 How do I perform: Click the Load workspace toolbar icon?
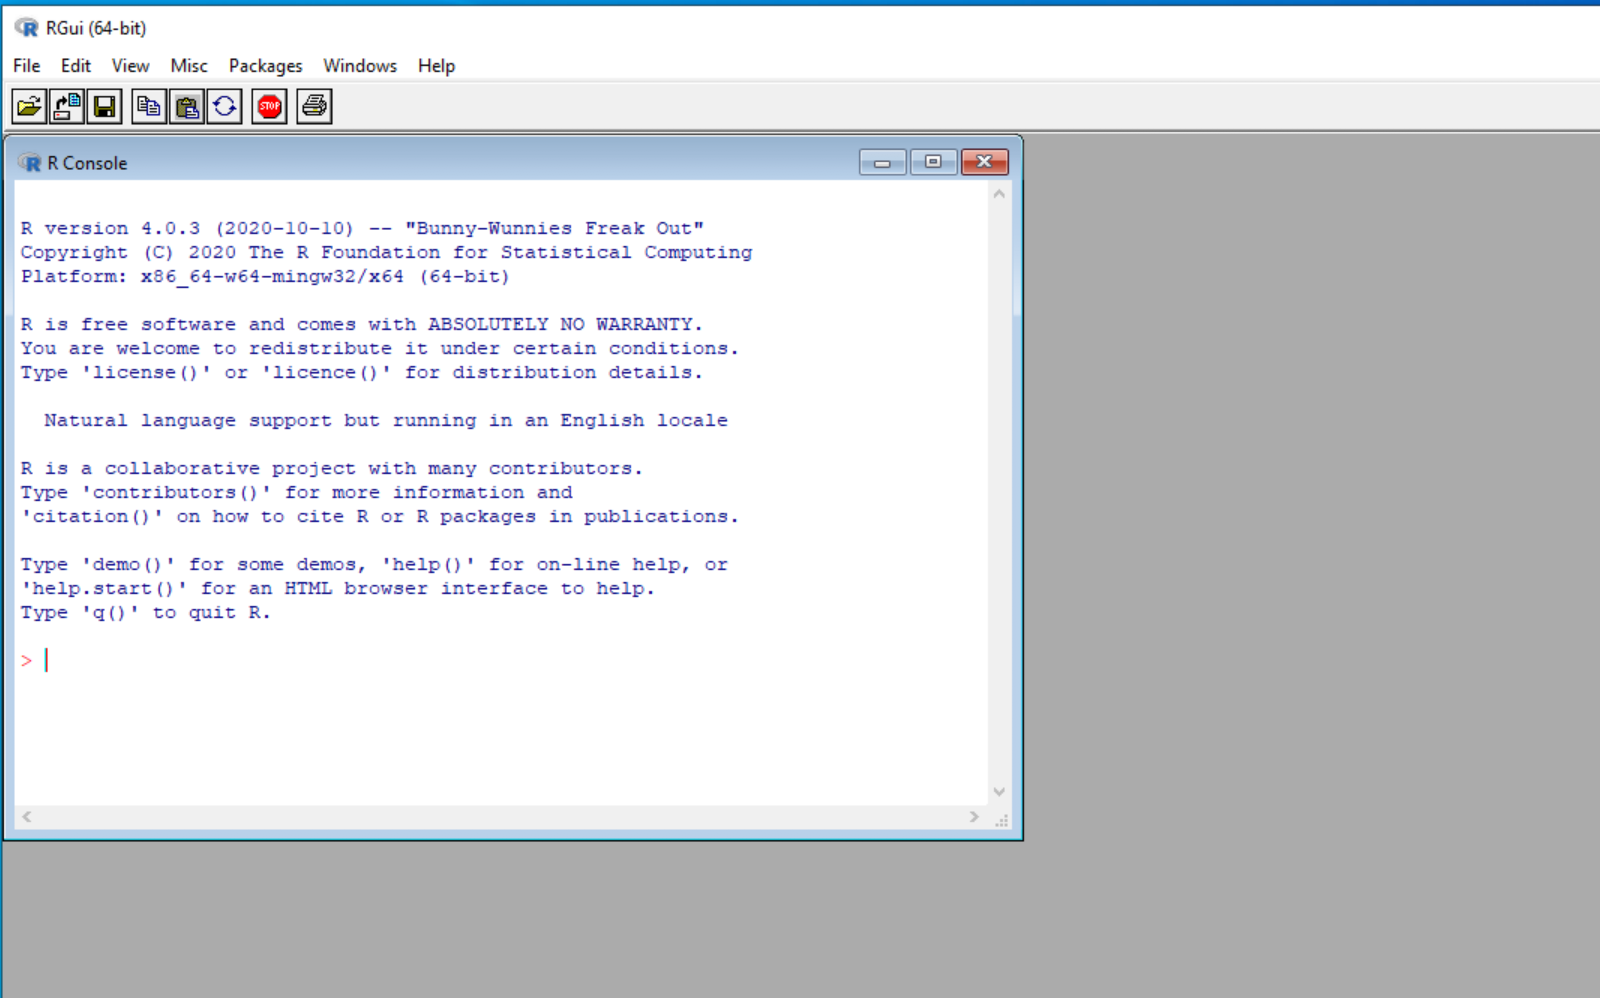point(67,106)
